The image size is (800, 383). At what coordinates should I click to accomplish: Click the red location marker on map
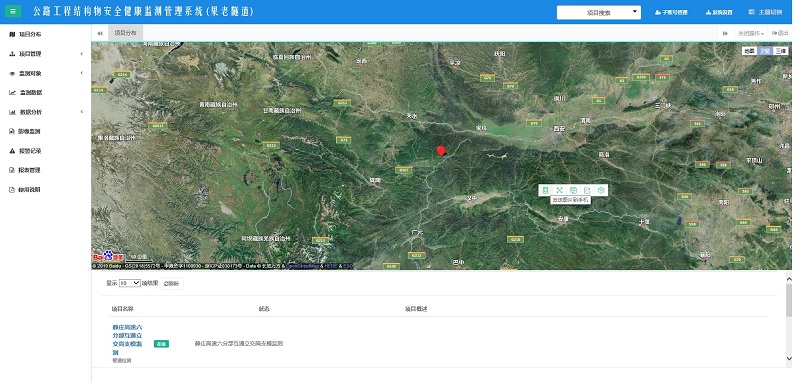tap(441, 151)
